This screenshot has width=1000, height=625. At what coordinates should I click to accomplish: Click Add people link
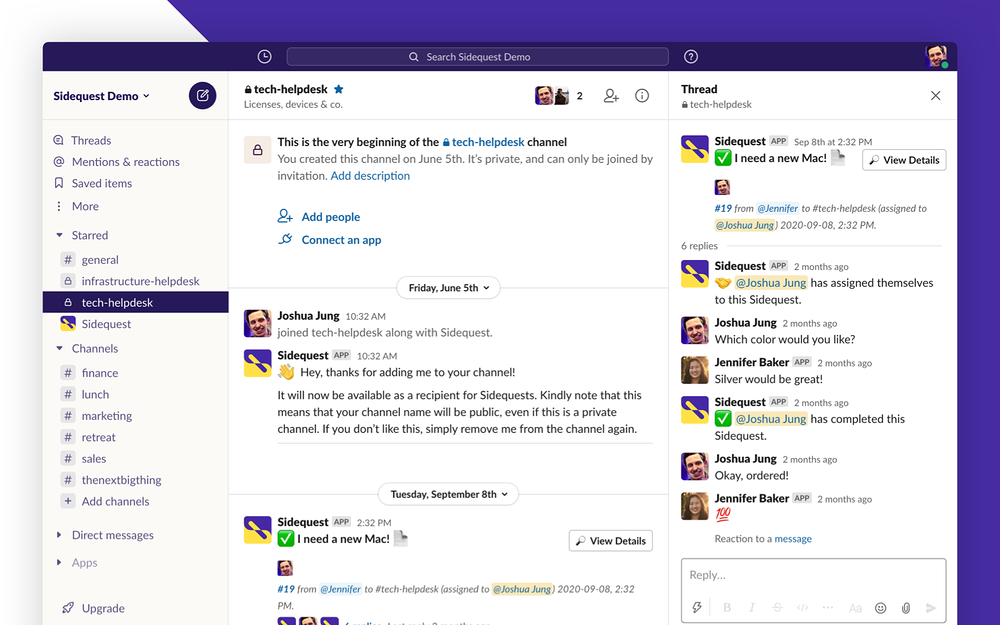330,217
